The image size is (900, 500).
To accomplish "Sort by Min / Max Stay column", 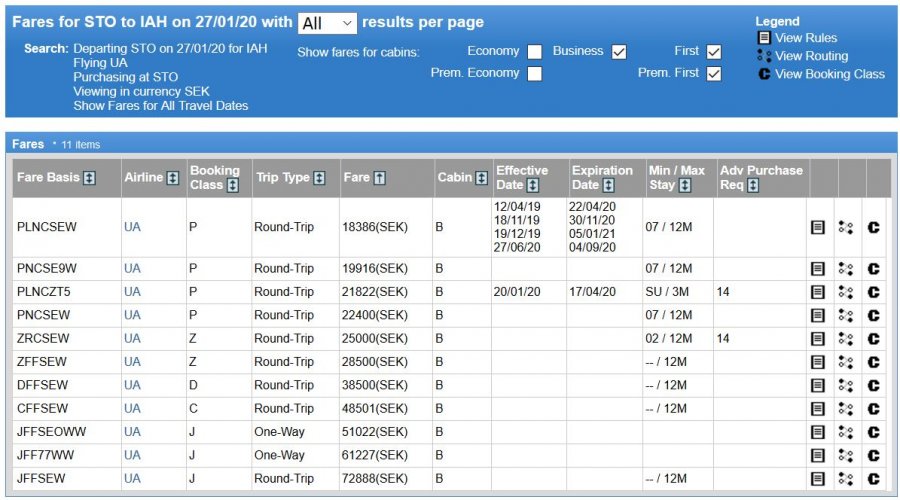I will pos(684,185).
